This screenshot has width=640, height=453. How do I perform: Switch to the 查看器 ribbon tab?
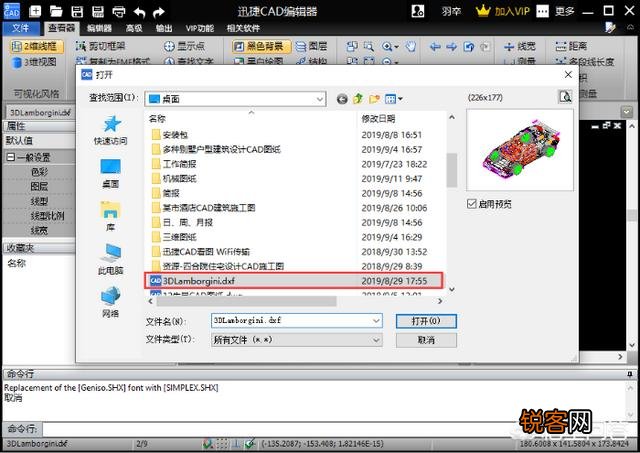point(61,28)
